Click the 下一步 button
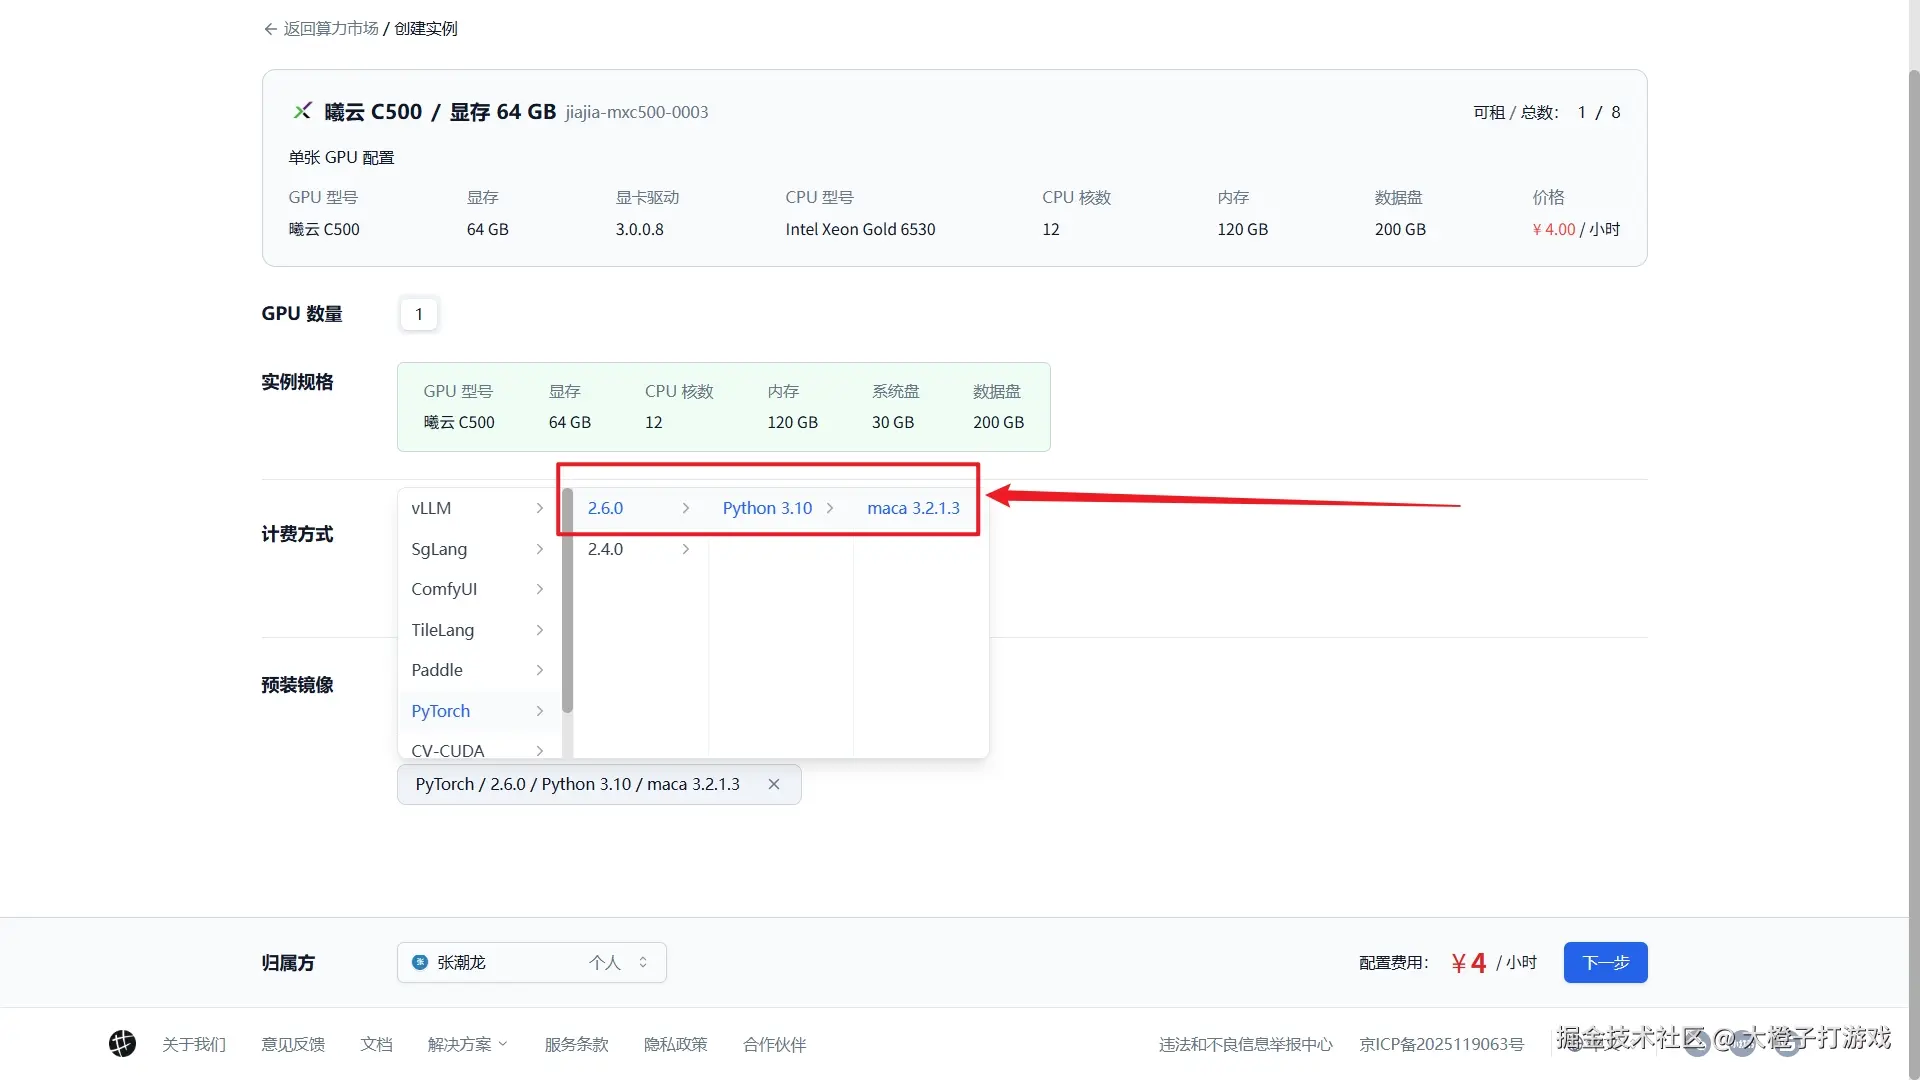 (x=1605, y=962)
